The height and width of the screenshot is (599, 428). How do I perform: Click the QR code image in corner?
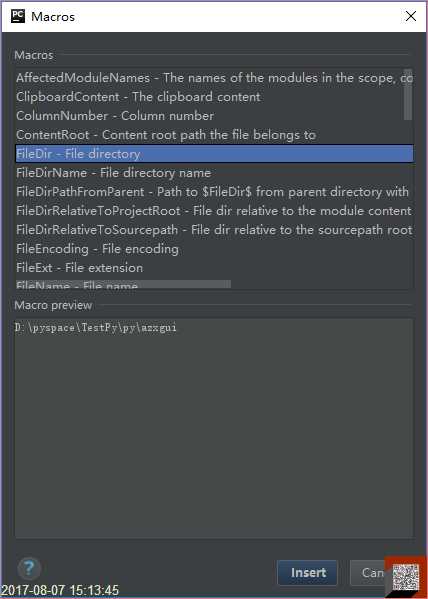tap(405, 578)
